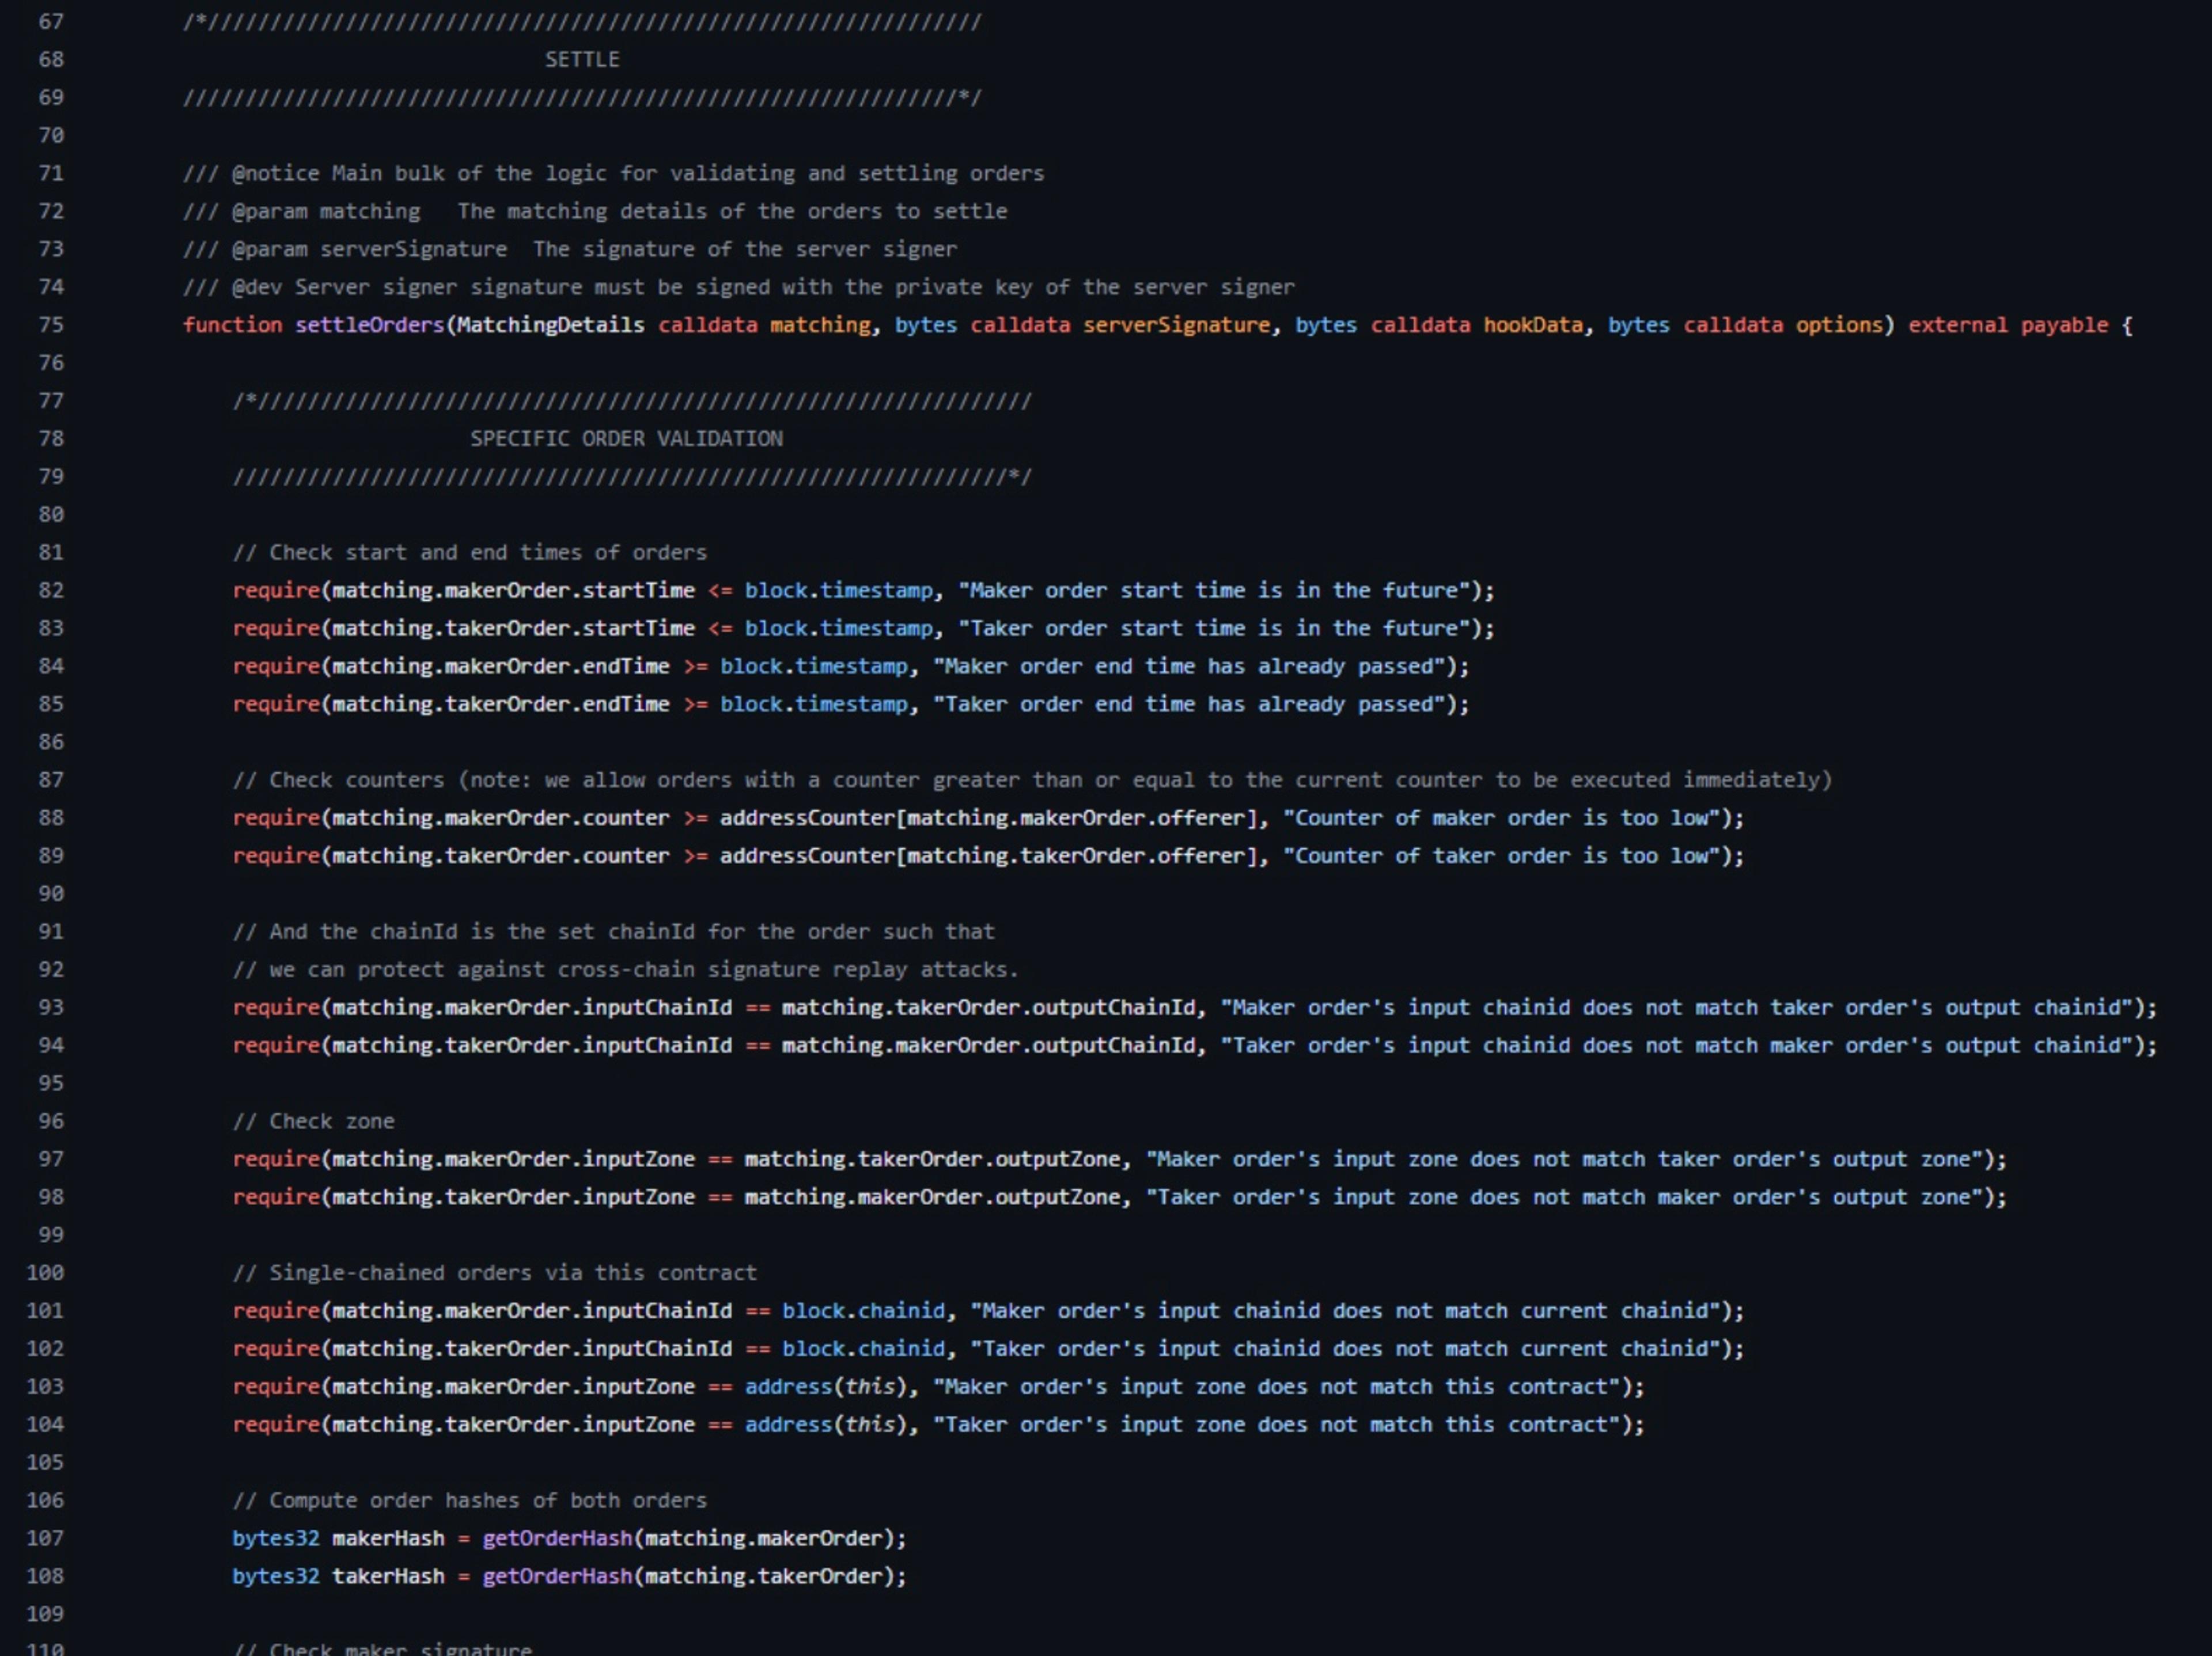Click line number 93
The height and width of the screenshot is (1656, 2212).
click(x=50, y=1007)
